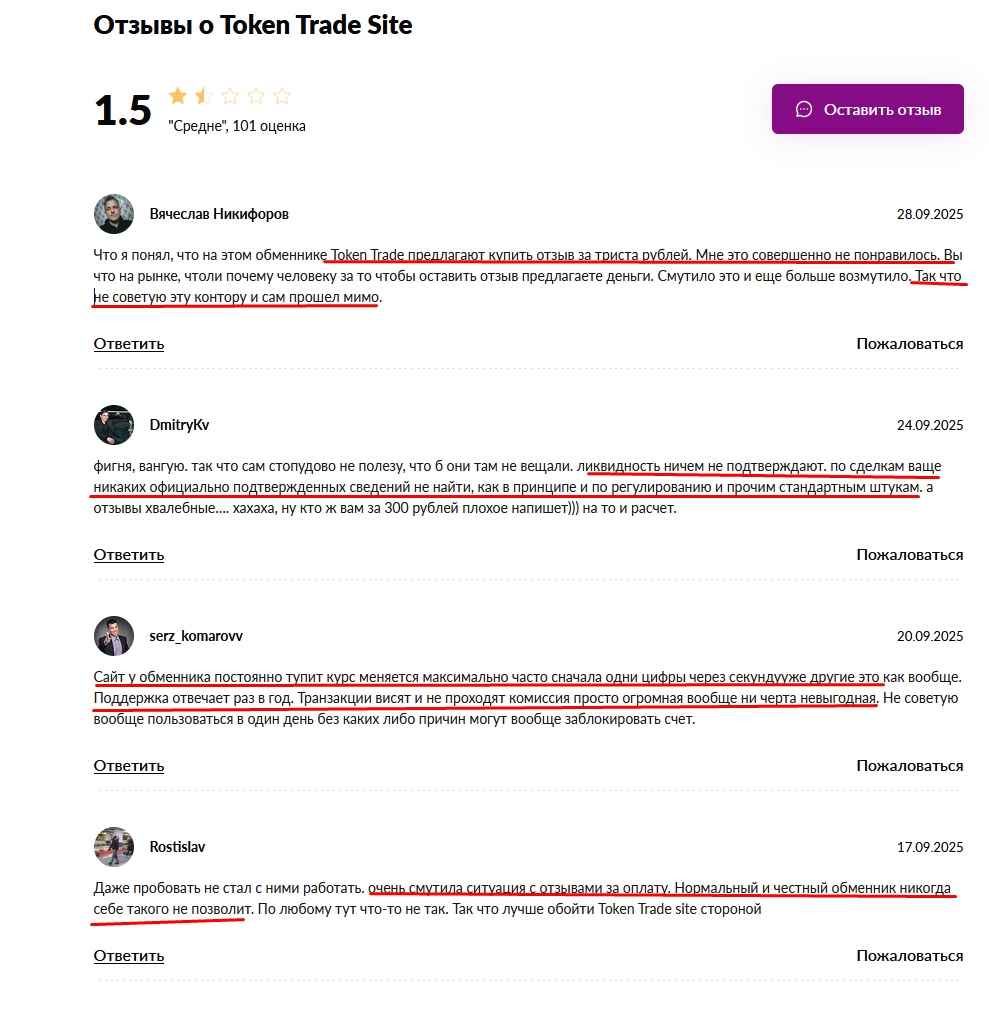Open Вячеслав Никифоров's avatar

coord(114,213)
